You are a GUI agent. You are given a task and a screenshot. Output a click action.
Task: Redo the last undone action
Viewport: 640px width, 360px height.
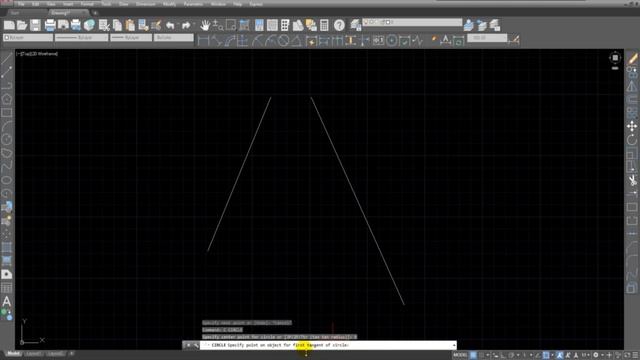click(x=186, y=25)
